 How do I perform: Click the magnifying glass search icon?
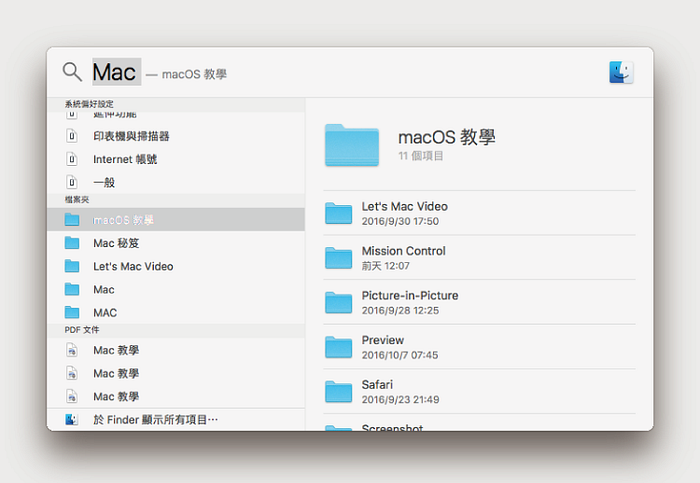pyautogui.click(x=72, y=72)
